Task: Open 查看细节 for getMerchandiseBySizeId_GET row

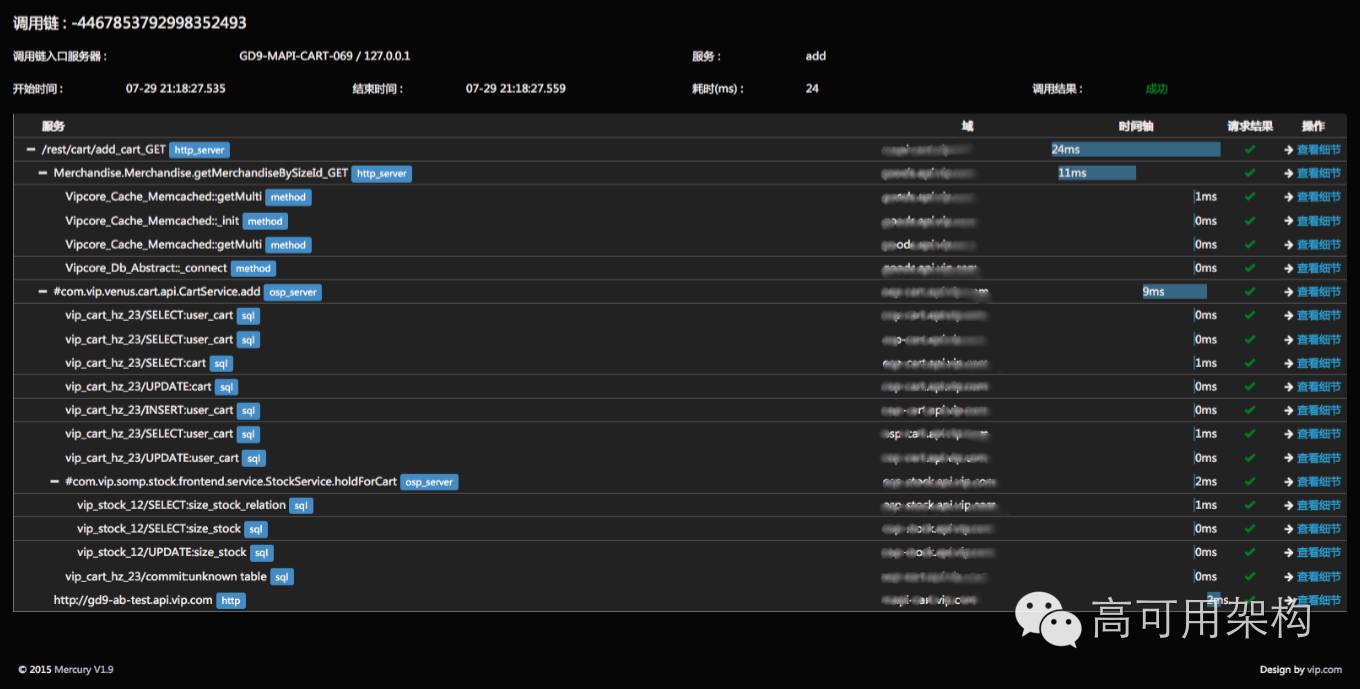Action: tap(1319, 174)
